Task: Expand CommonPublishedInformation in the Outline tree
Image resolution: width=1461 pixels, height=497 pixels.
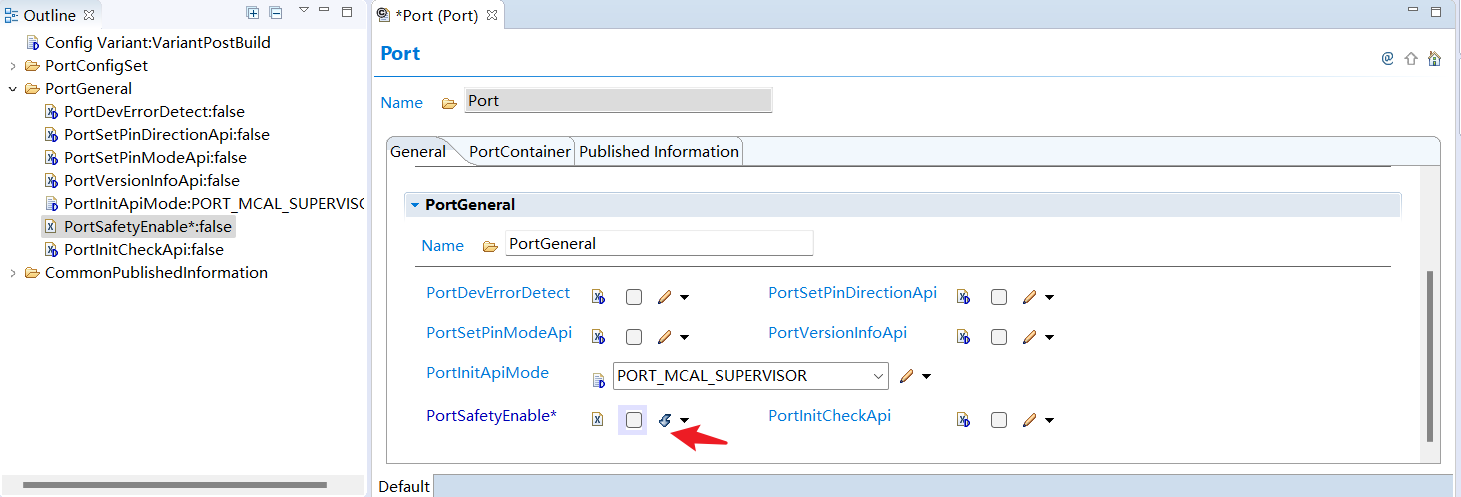Action: click(x=12, y=273)
